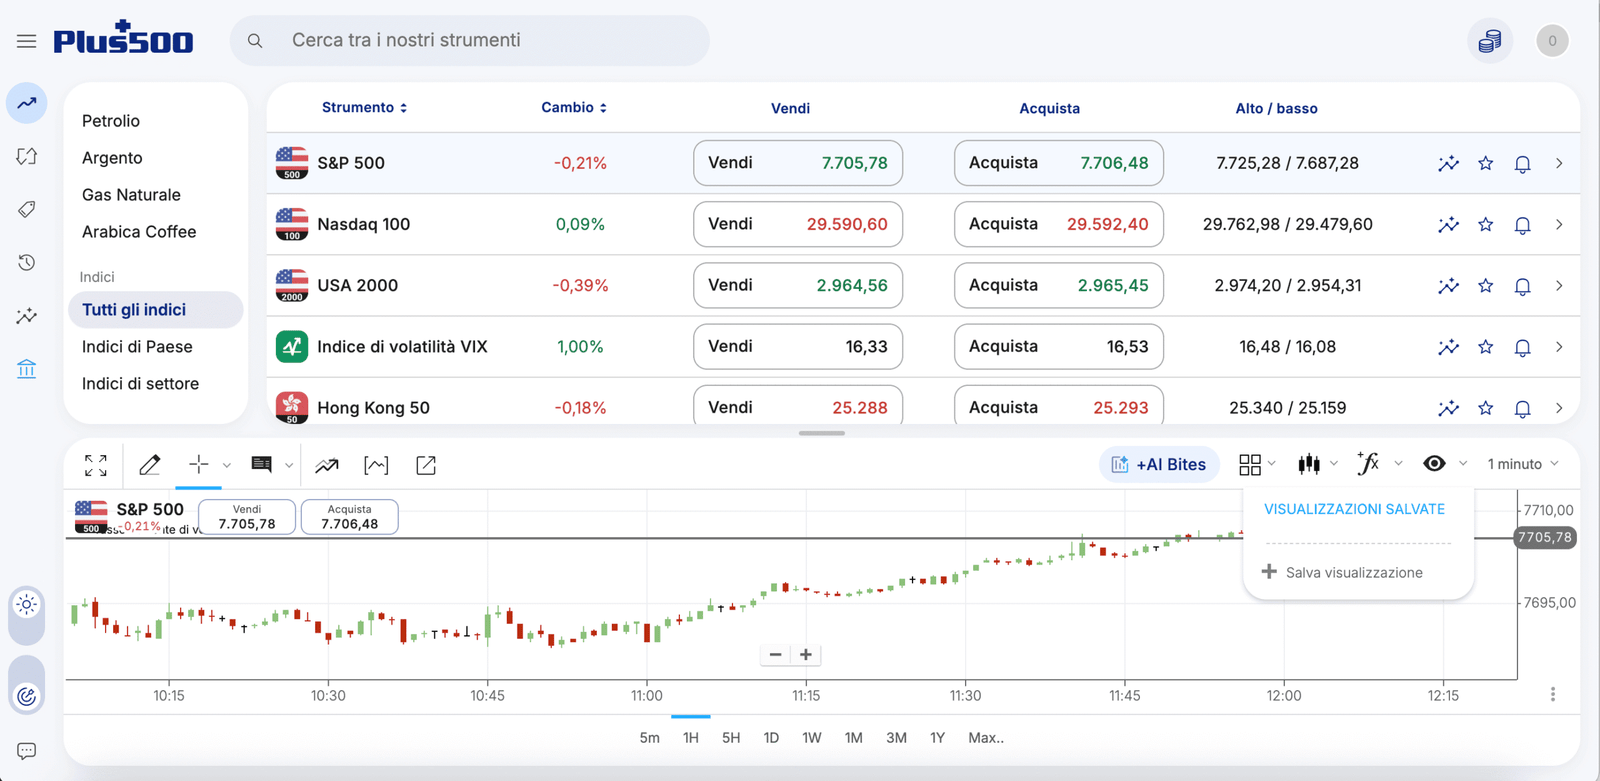Open the bank building sidebar icon
This screenshot has height=781, width=1600.
coord(27,369)
